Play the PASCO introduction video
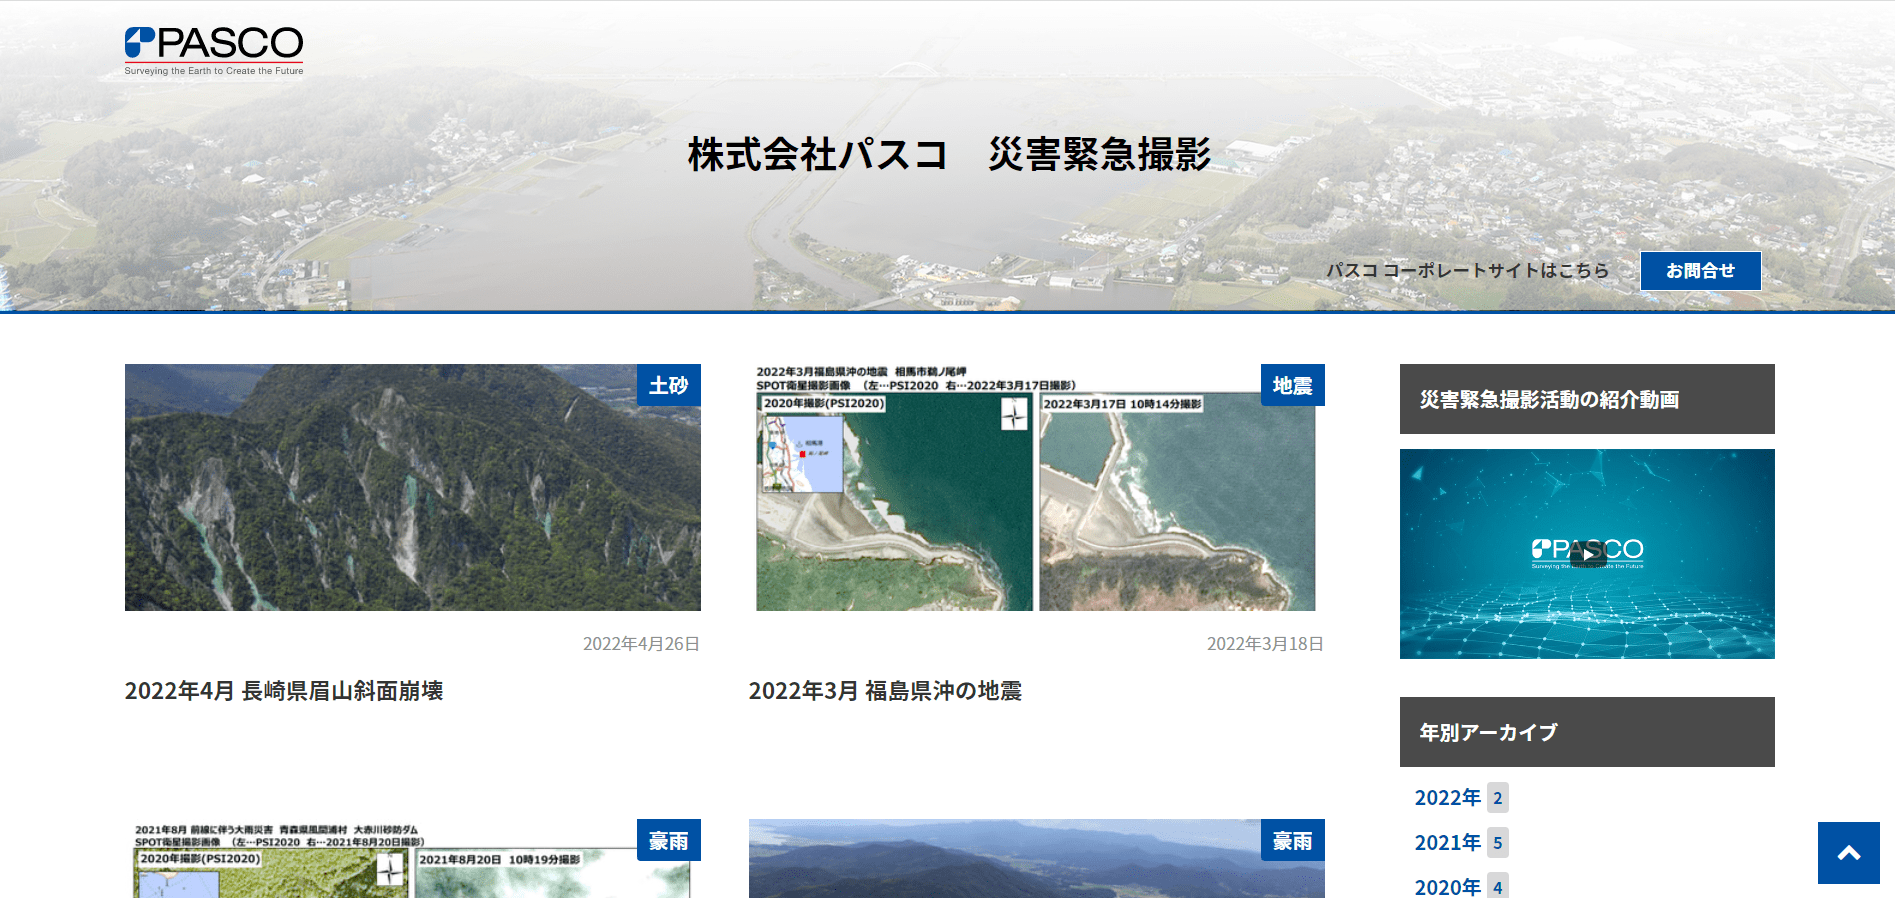 pos(1587,554)
